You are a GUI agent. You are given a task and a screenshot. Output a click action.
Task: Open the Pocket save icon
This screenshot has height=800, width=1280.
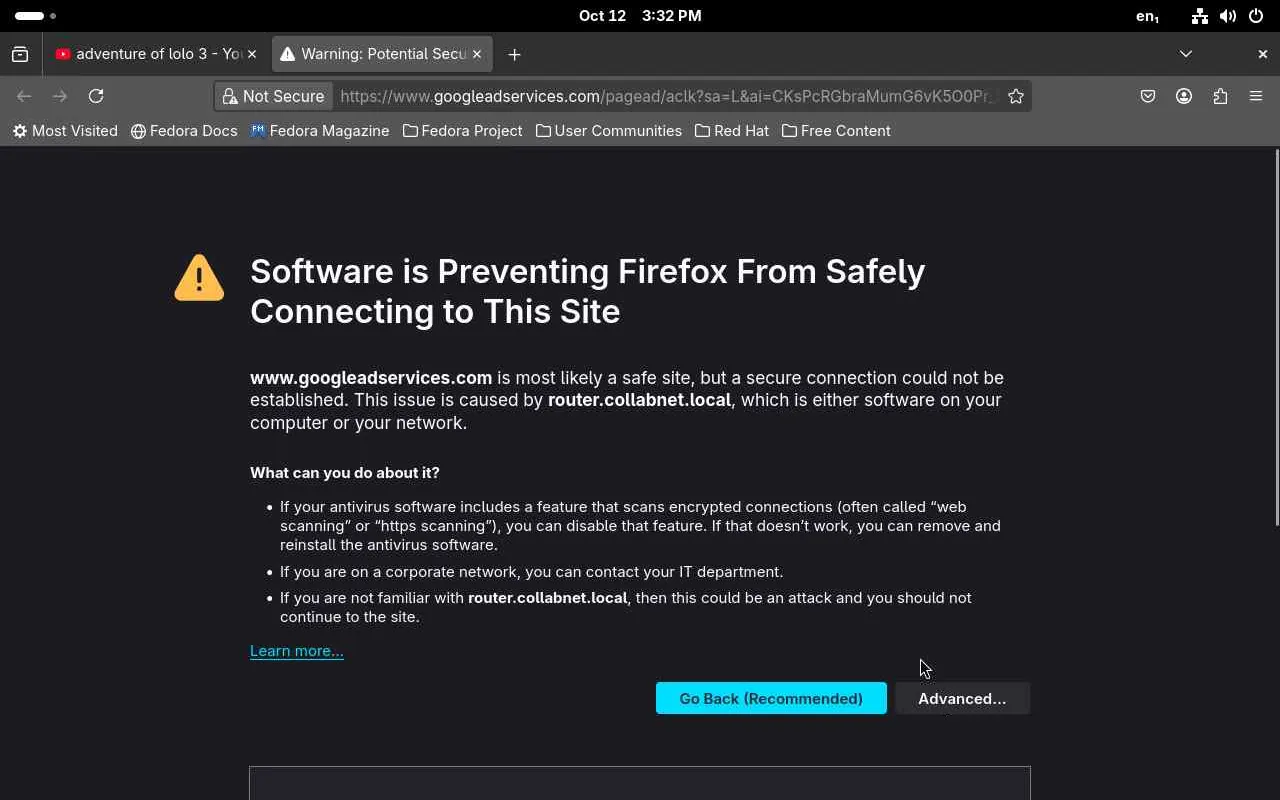[1148, 96]
